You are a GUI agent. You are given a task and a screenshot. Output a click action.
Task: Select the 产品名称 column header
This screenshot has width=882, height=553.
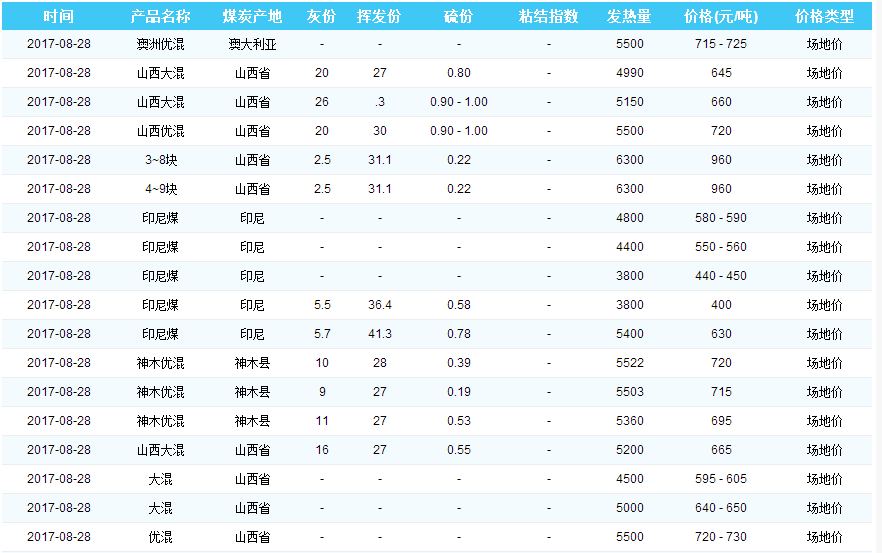(x=160, y=17)
